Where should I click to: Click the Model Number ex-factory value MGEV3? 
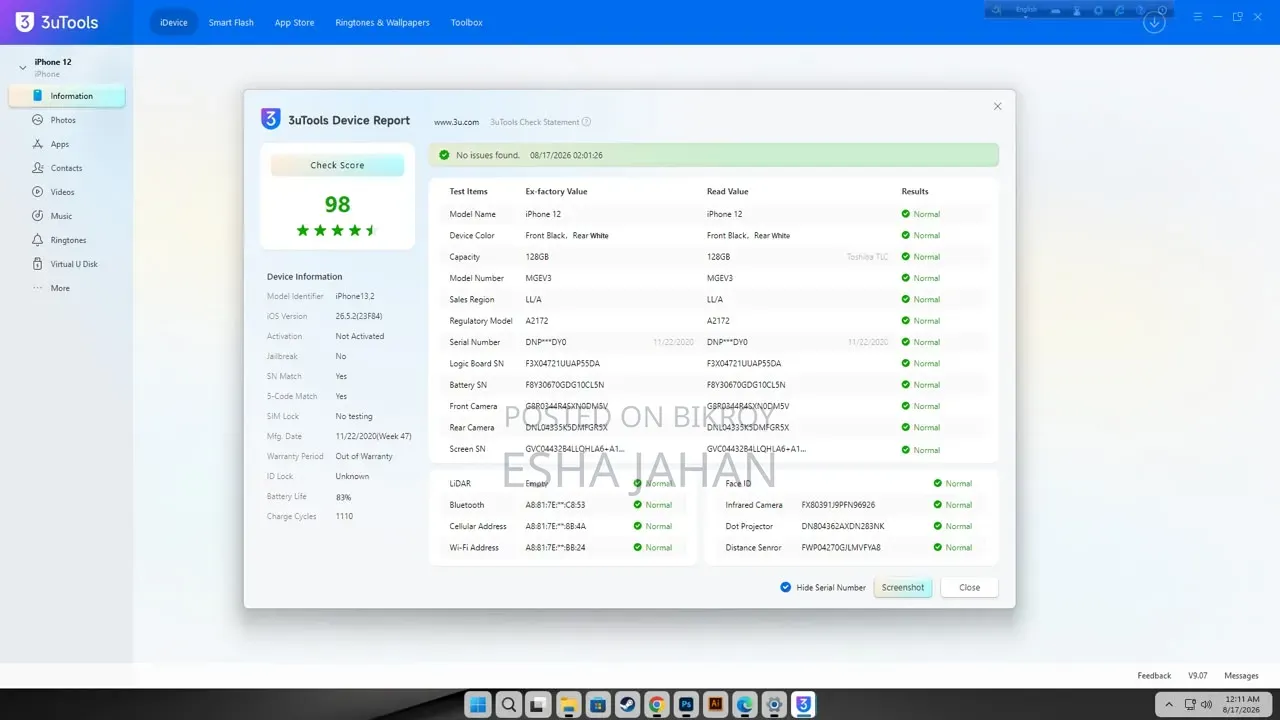(x=538, y=278)
